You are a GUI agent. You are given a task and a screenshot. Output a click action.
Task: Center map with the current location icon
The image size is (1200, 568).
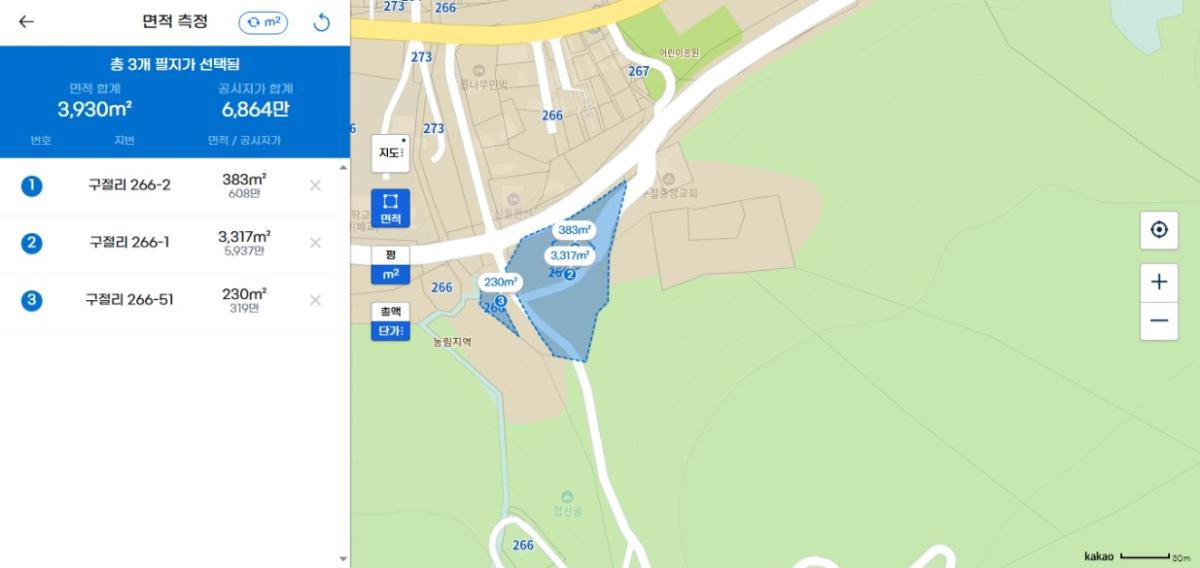click(1159, 230)
